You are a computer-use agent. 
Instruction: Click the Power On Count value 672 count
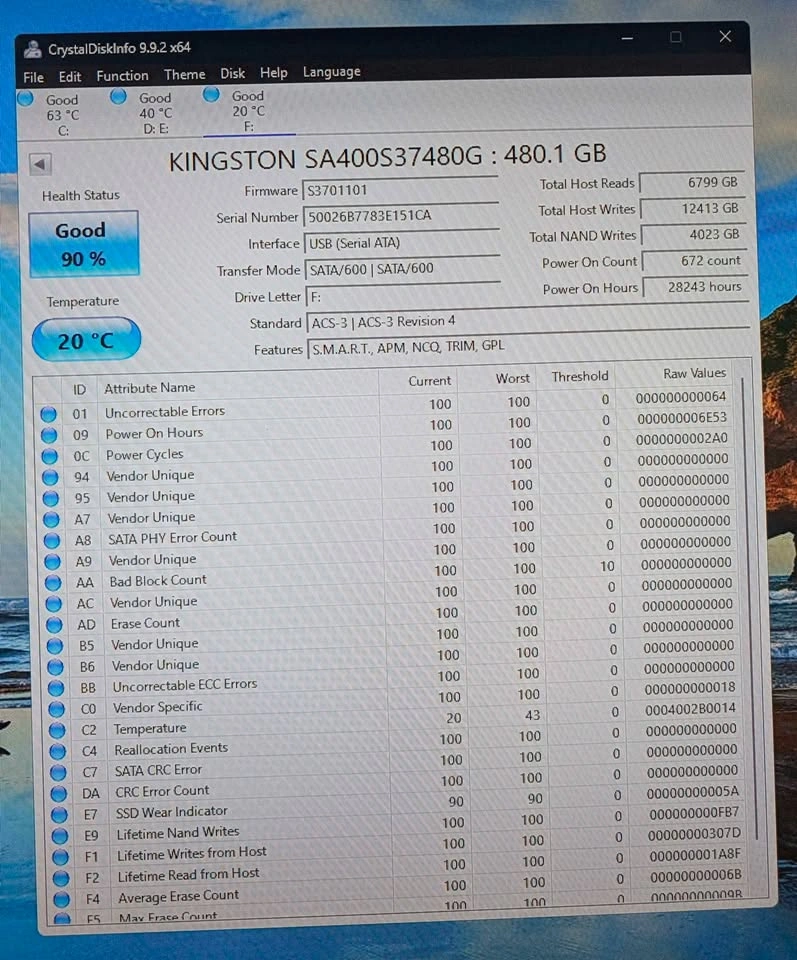coord(694,261)
